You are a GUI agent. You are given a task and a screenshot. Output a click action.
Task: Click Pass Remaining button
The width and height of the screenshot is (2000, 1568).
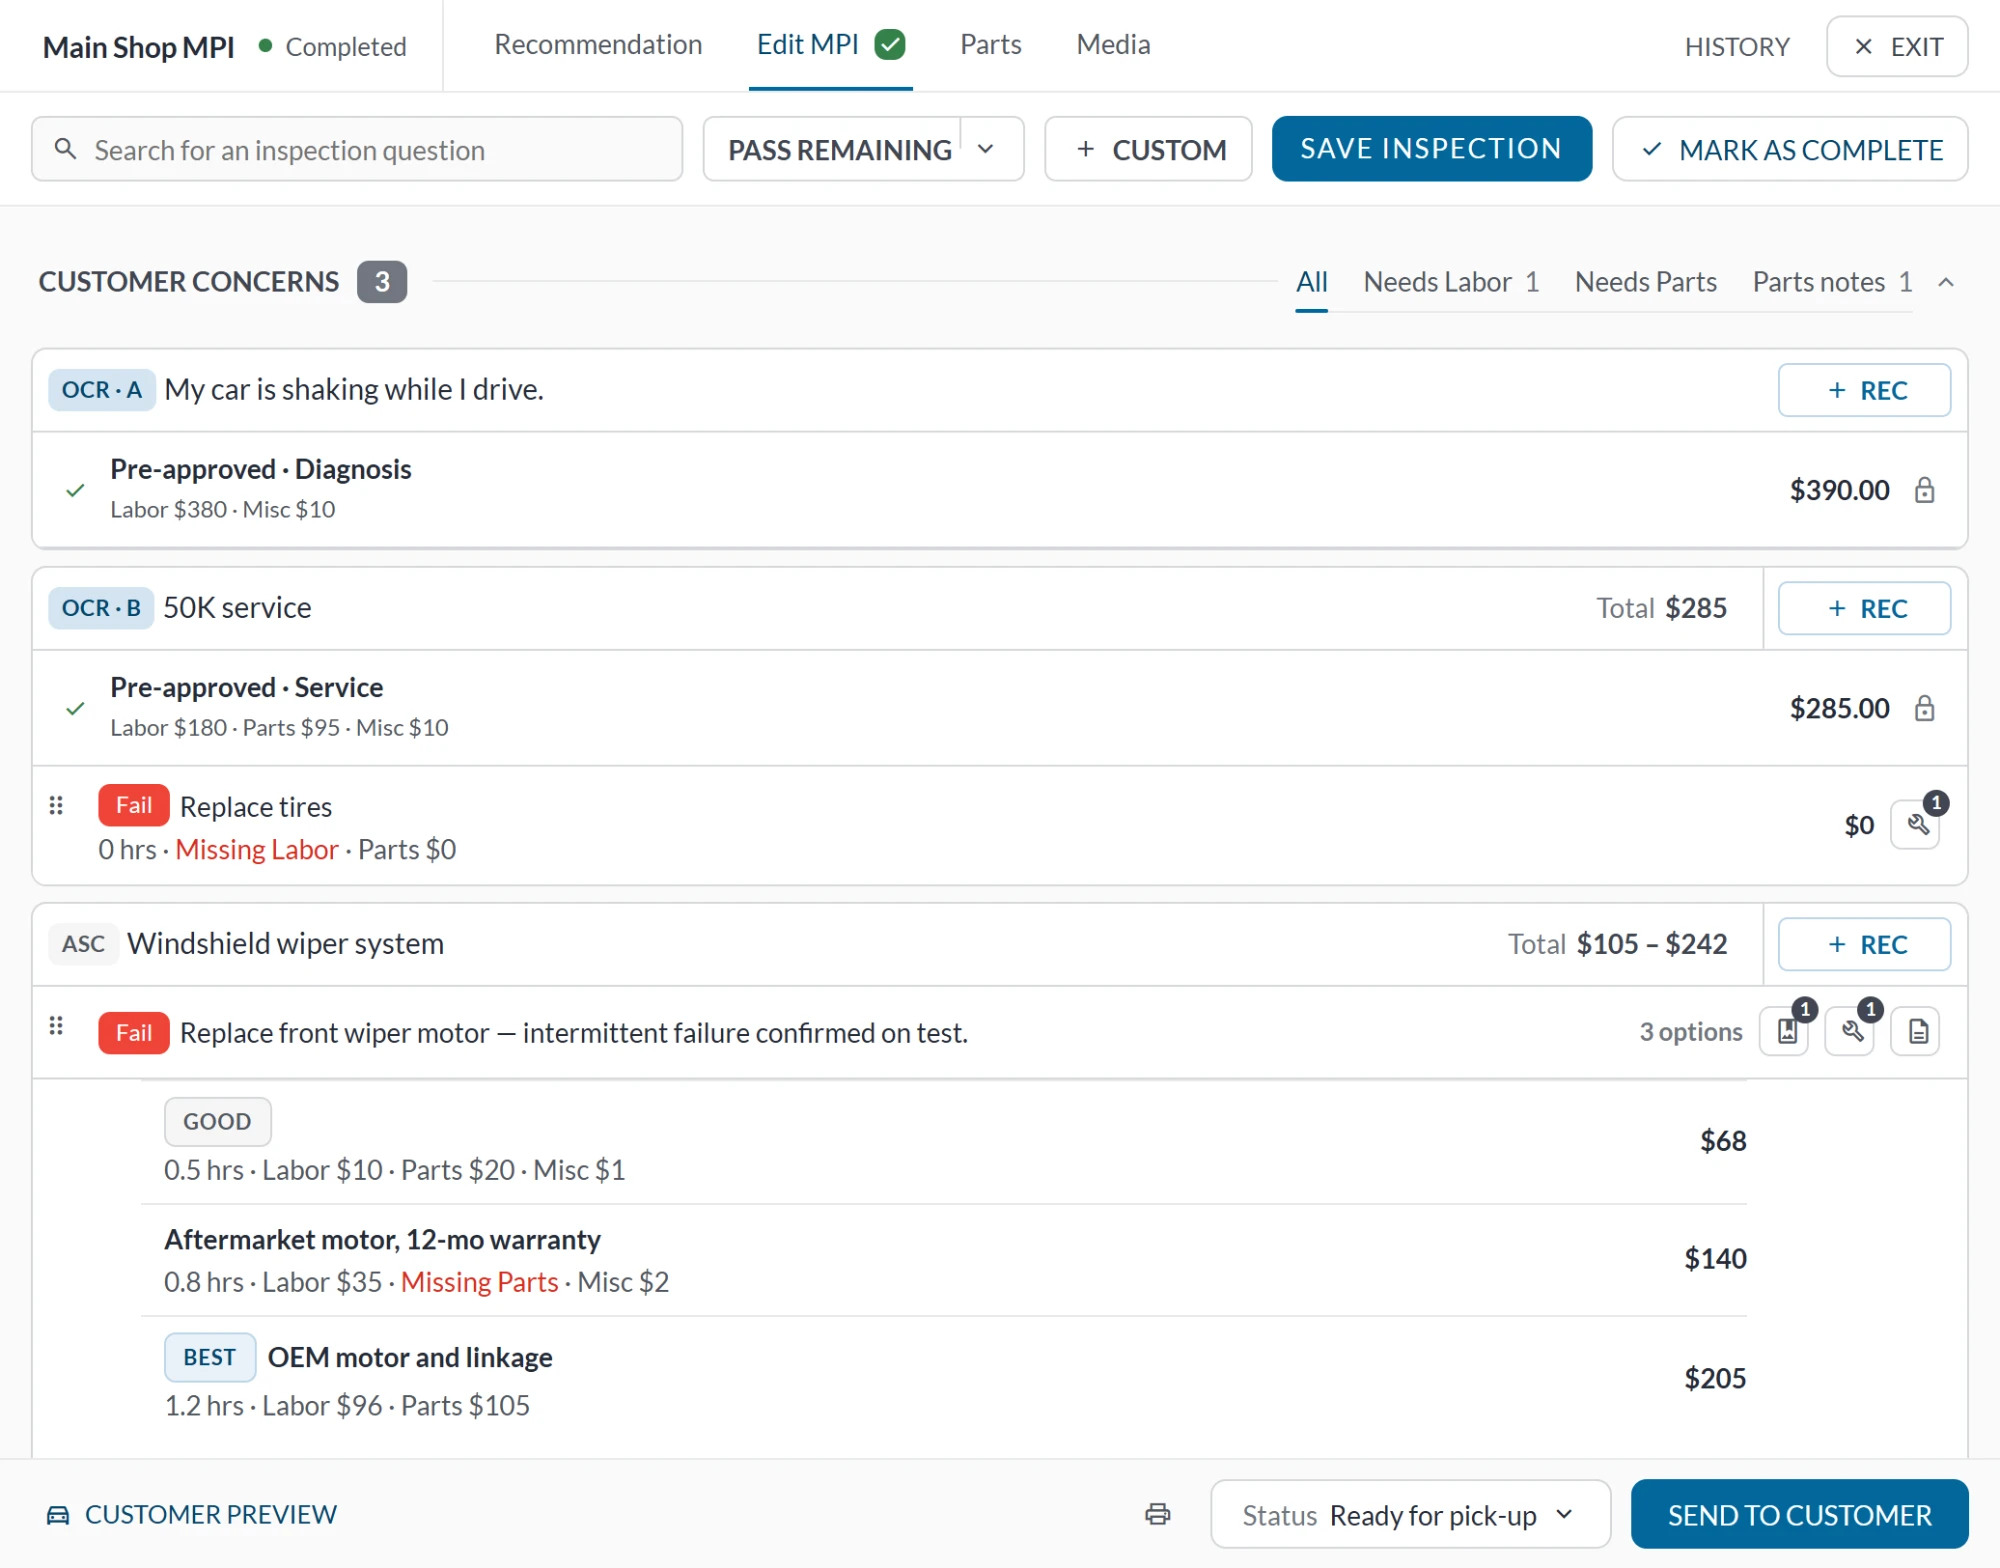(x=838, y=149)
